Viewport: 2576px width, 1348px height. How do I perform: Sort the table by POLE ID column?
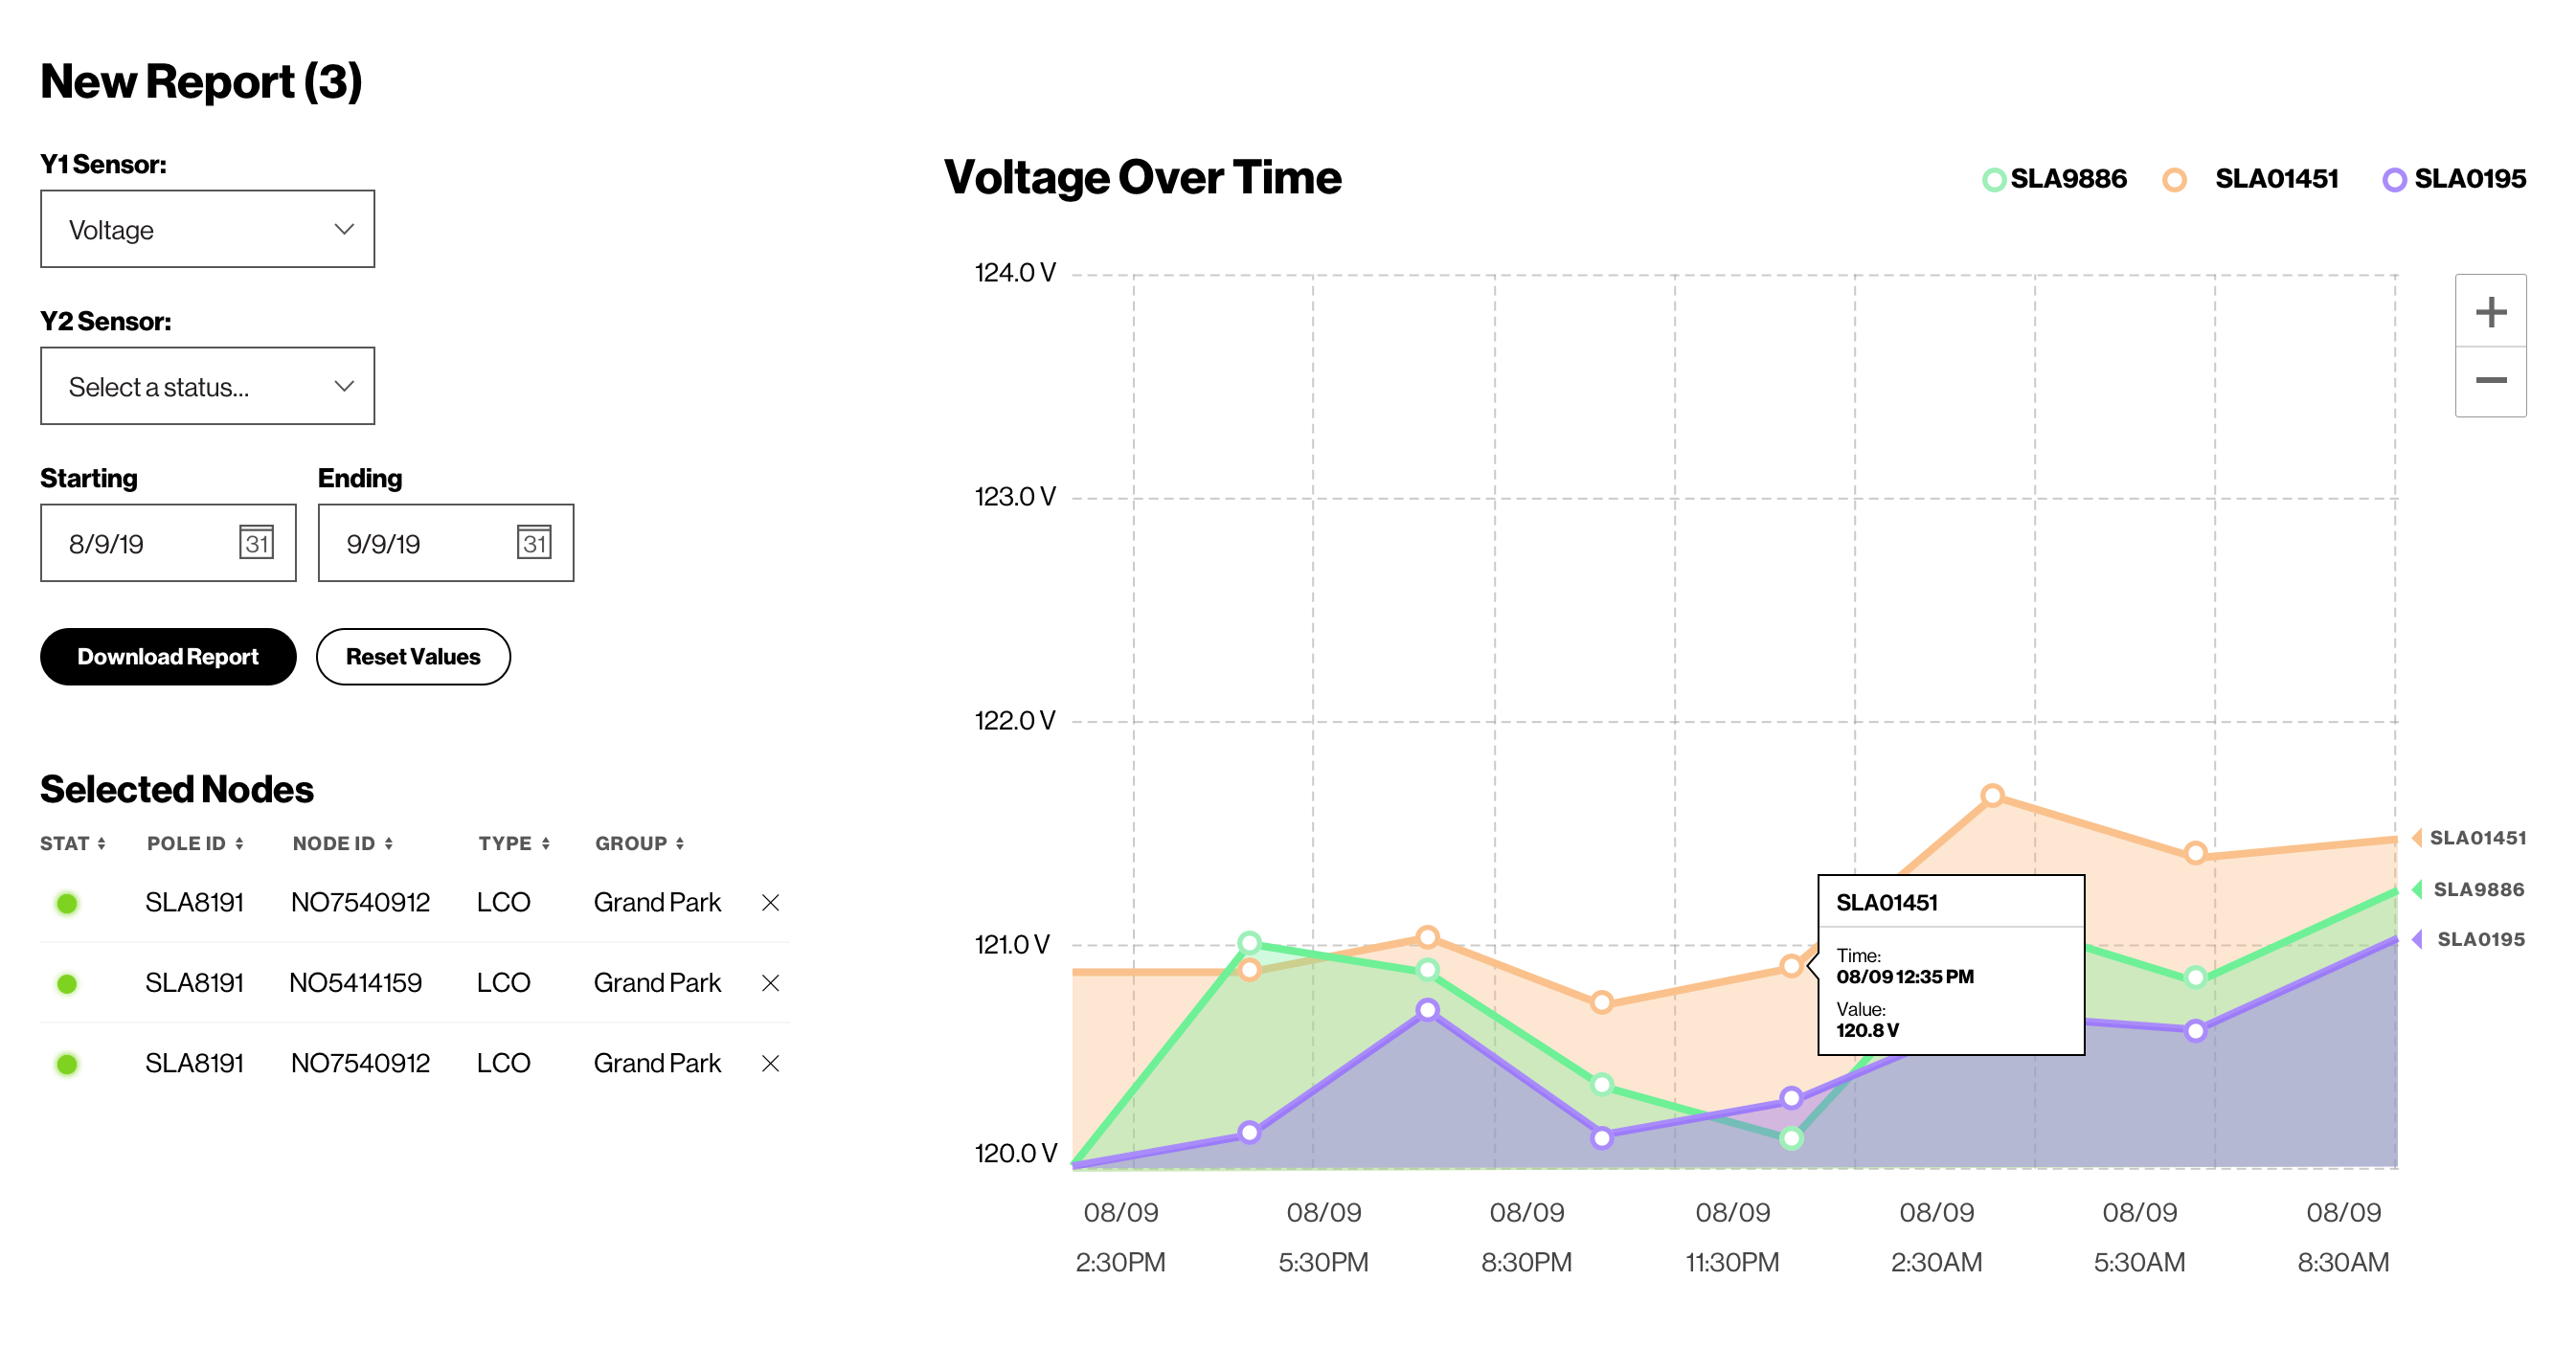[x=195, y=843]
